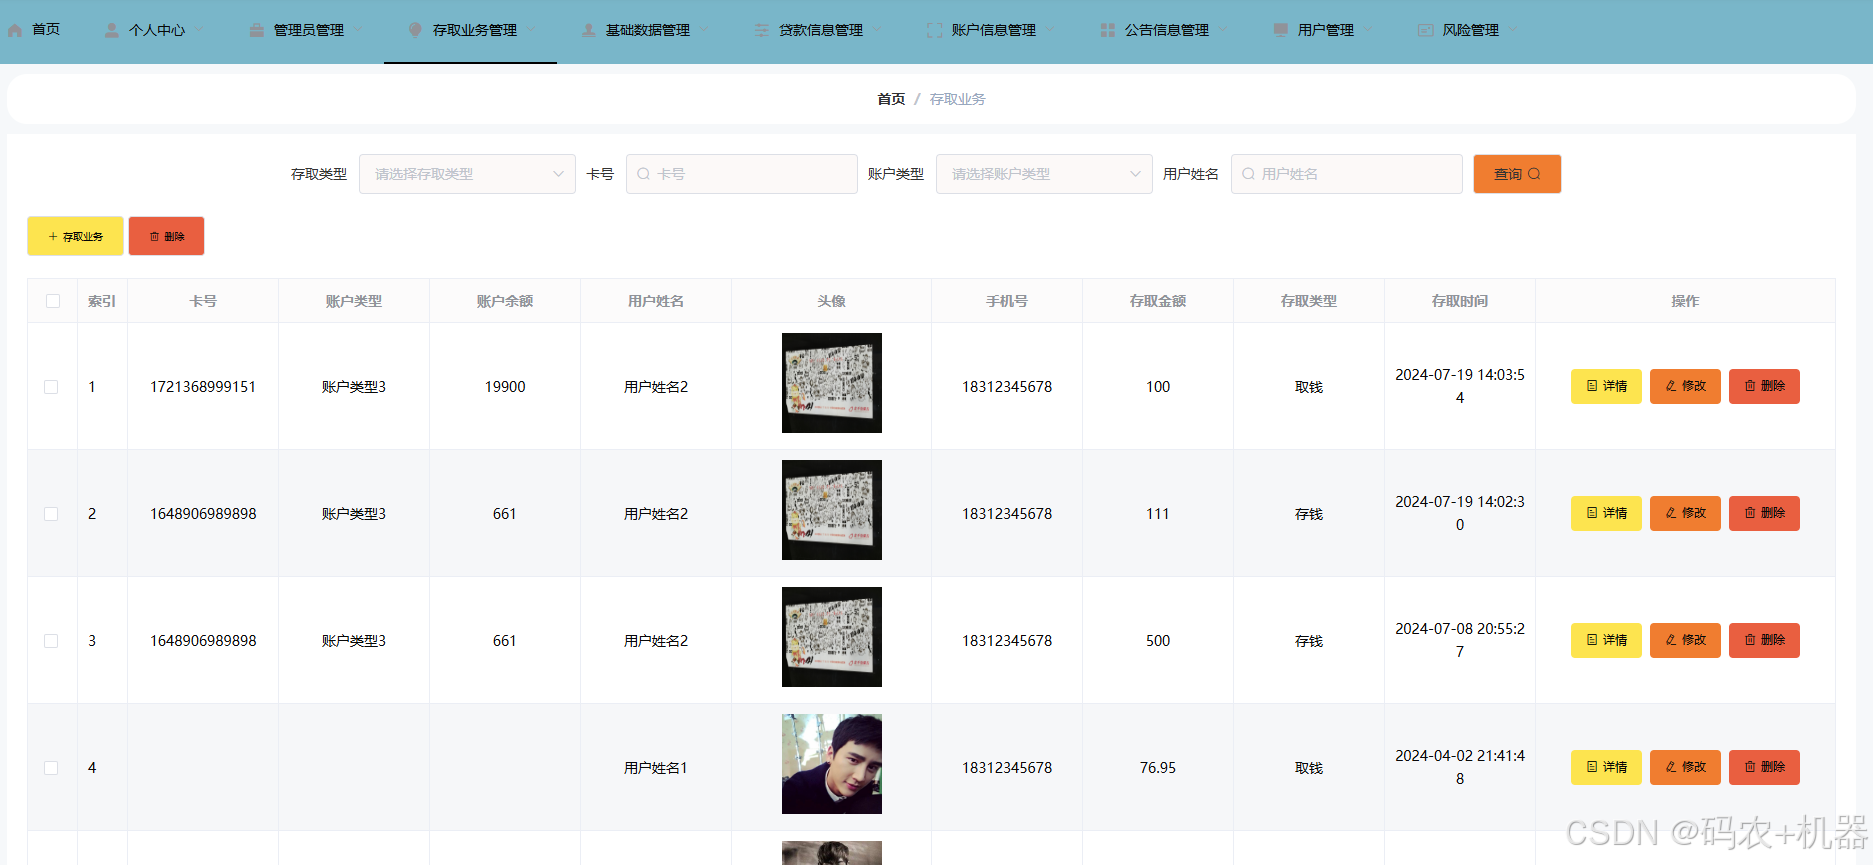
Task: Click the 账户余额 column header
Action: coord(505,301)
